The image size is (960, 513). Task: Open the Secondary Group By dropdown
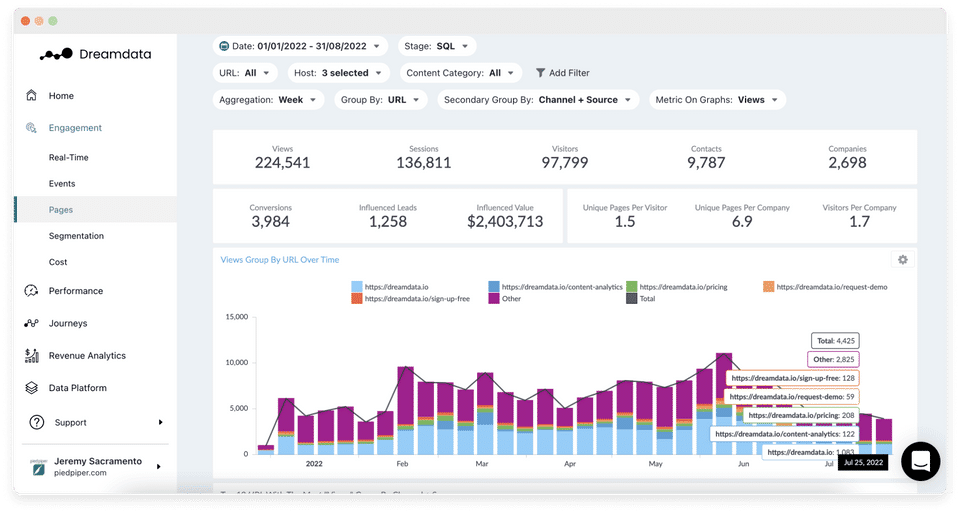point(538,100)
